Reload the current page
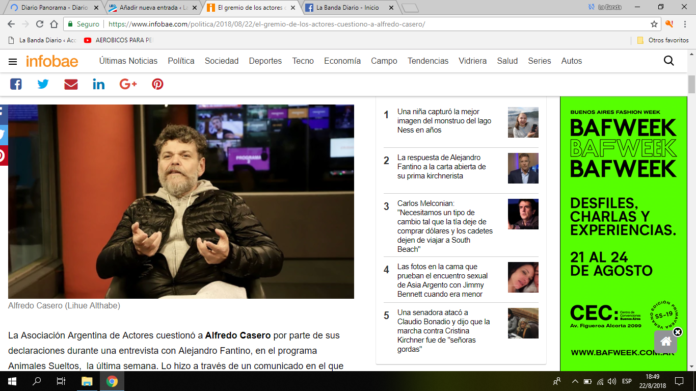The image size is (696, 391). (x=40, y=24)
